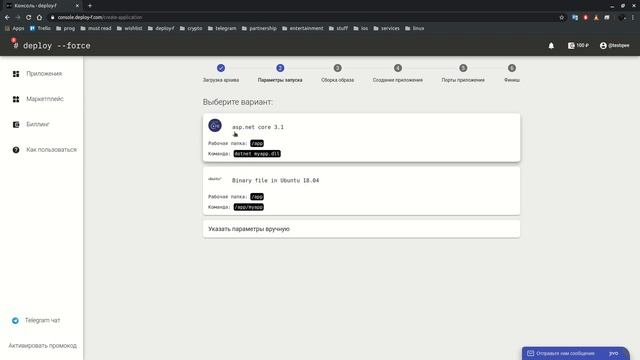The image size is (640, 360).
Task: Open the telegram bookmarks folder
Action: [222, 29]
